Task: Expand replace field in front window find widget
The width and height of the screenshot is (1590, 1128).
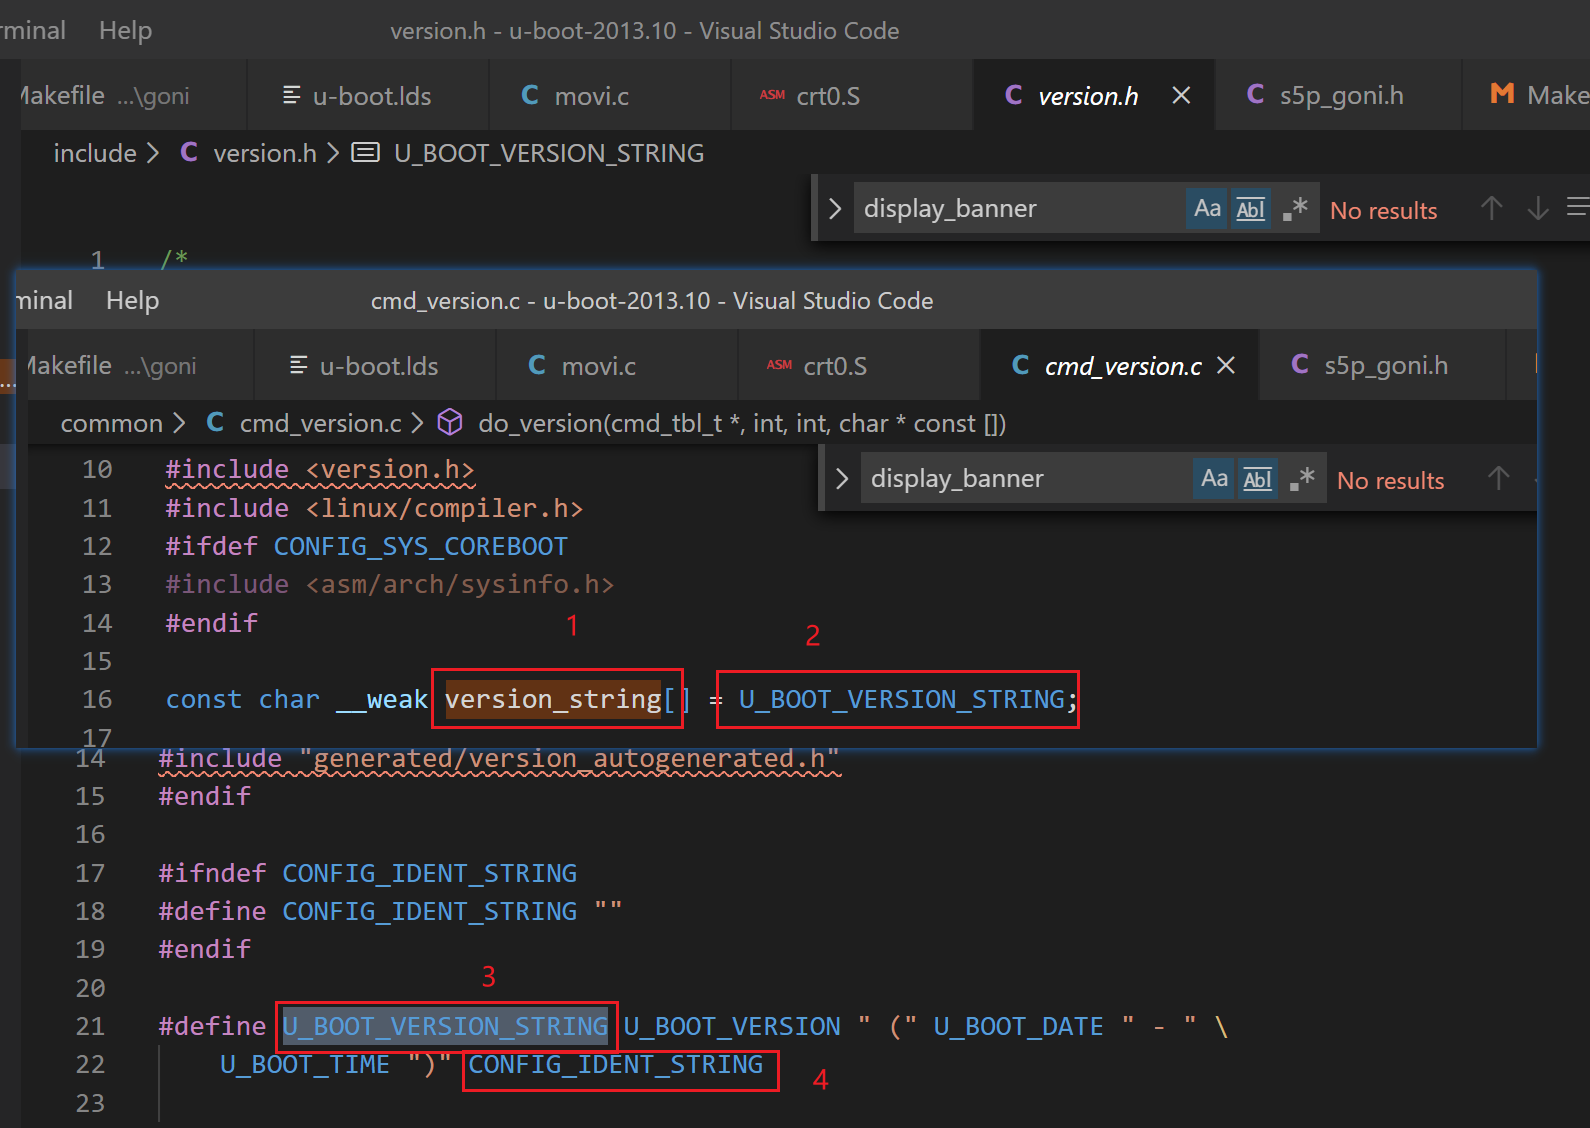Action: (x=842, y=479)
